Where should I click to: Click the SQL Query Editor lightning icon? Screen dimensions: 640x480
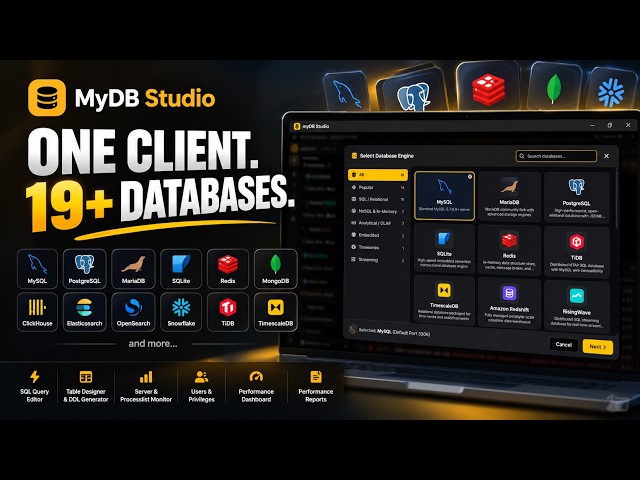35,377
